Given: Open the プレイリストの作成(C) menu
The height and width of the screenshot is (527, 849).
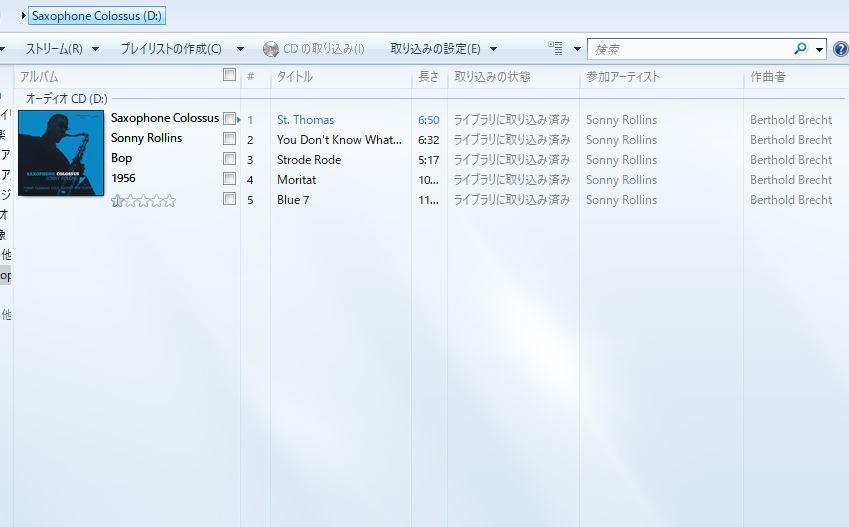Looking at the screenshot, I should click(x=171, y=49).
